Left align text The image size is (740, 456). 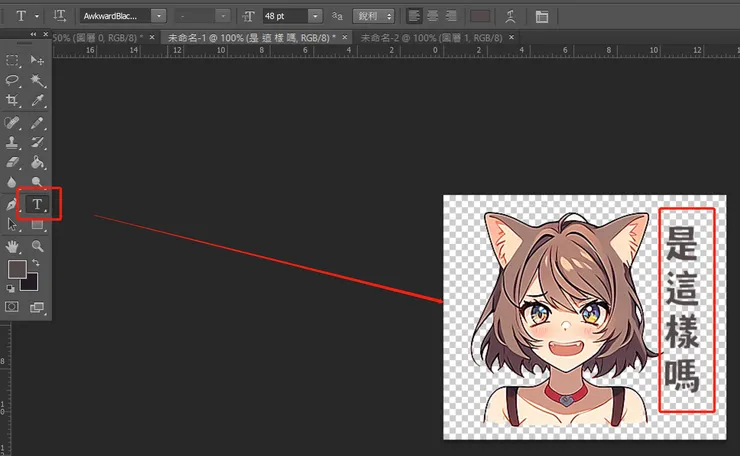coord(414,16)
